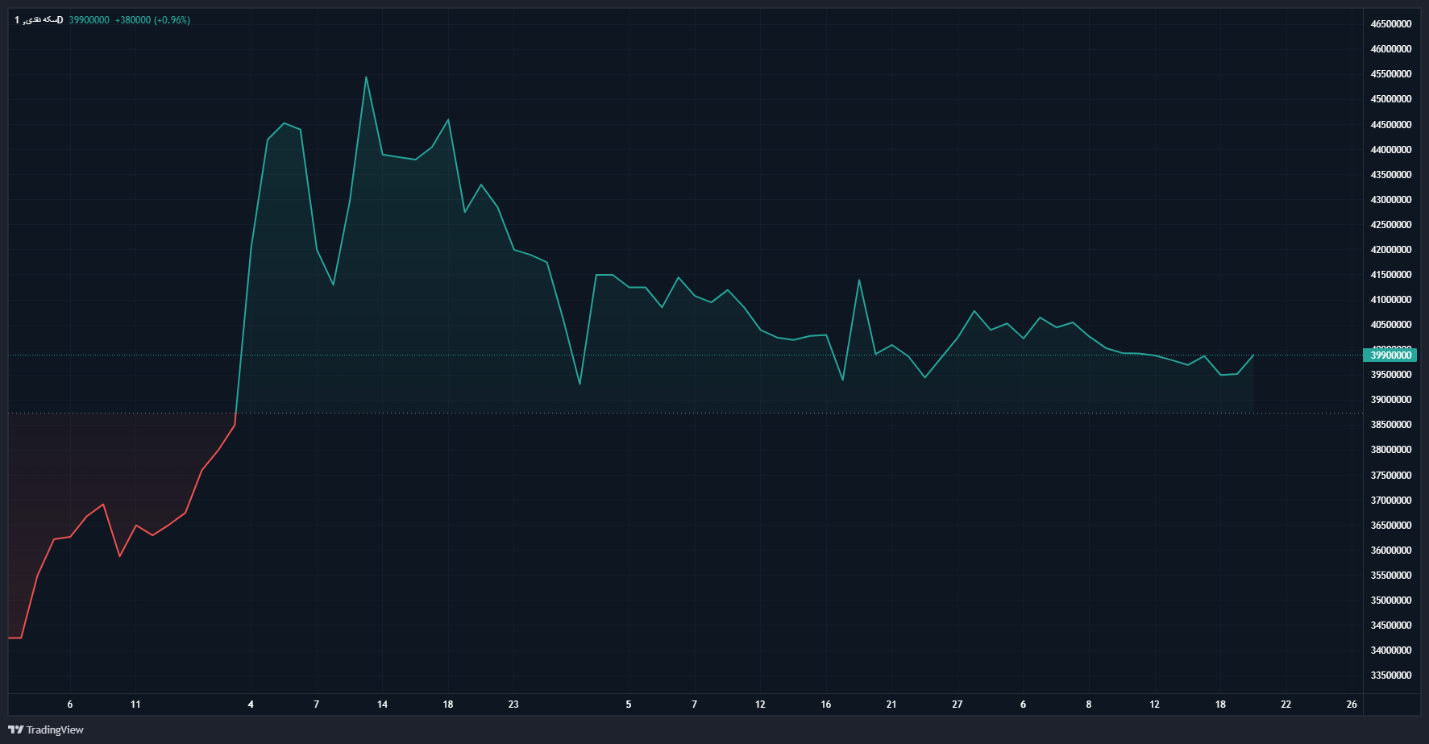
Task: Select the 27 date on the time axis
Action: [x=957, y=705]
